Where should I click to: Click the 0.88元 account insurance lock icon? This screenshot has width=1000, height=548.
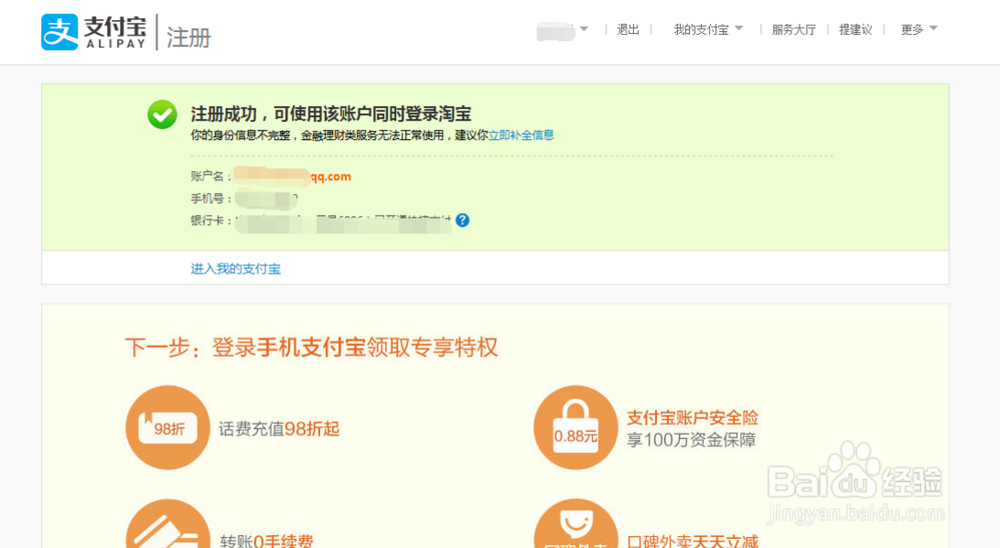575,427
